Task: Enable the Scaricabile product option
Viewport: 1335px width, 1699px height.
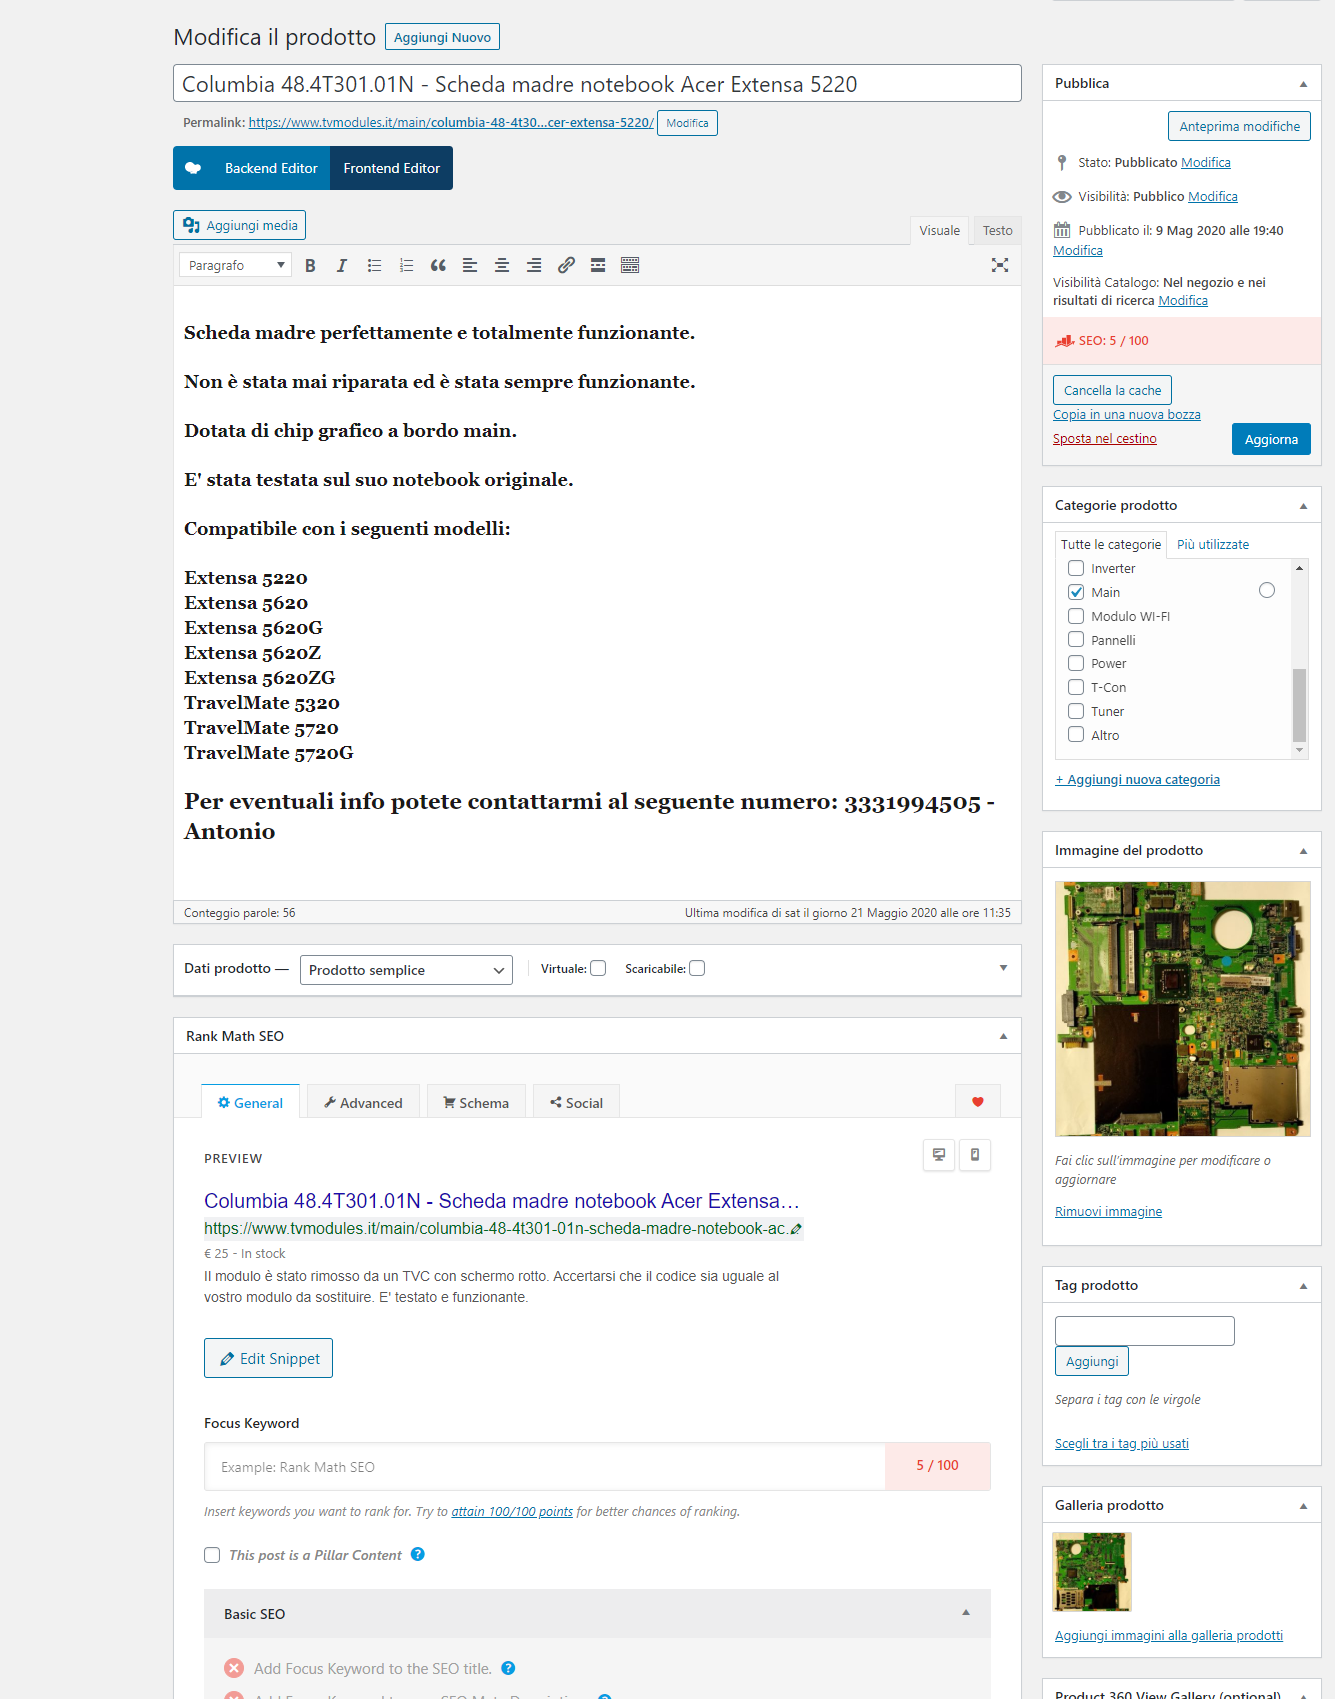Action: pos(697,968)
